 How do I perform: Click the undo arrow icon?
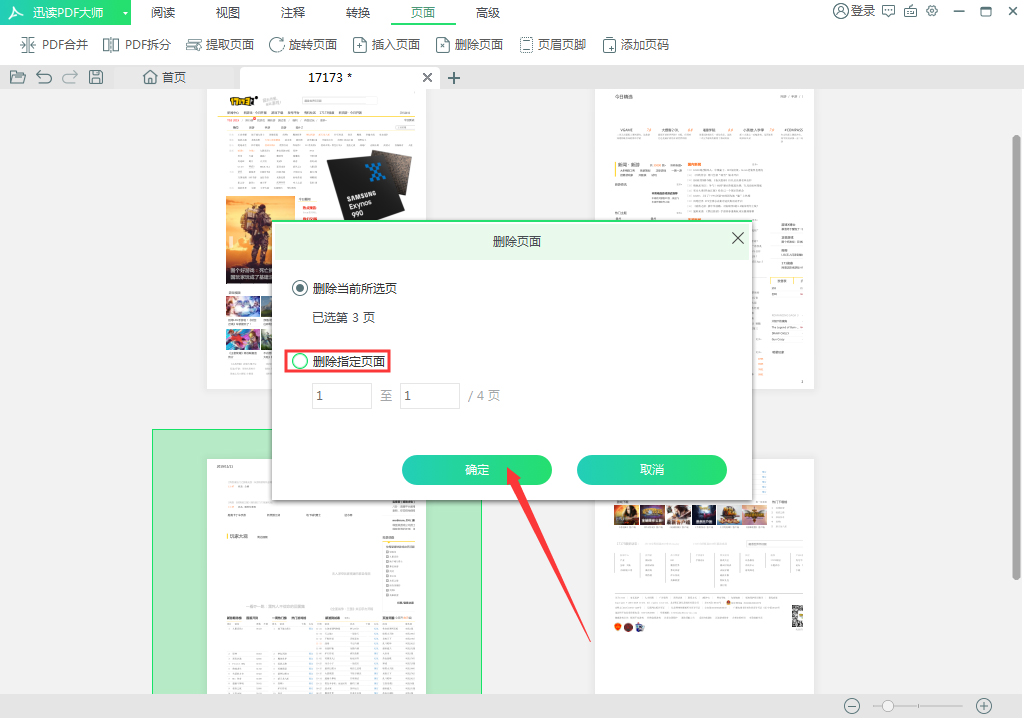(42, 77)
